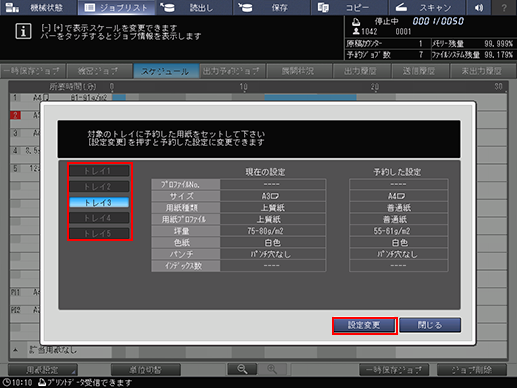Click the clock icon in status bar
The image size is (517, 388).
[6, 382]
